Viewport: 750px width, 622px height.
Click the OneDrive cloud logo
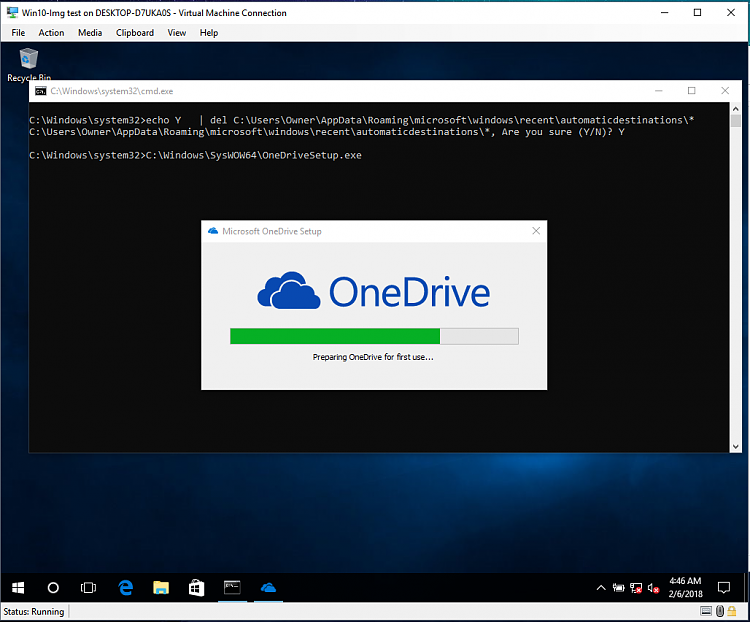coord(288,291)
